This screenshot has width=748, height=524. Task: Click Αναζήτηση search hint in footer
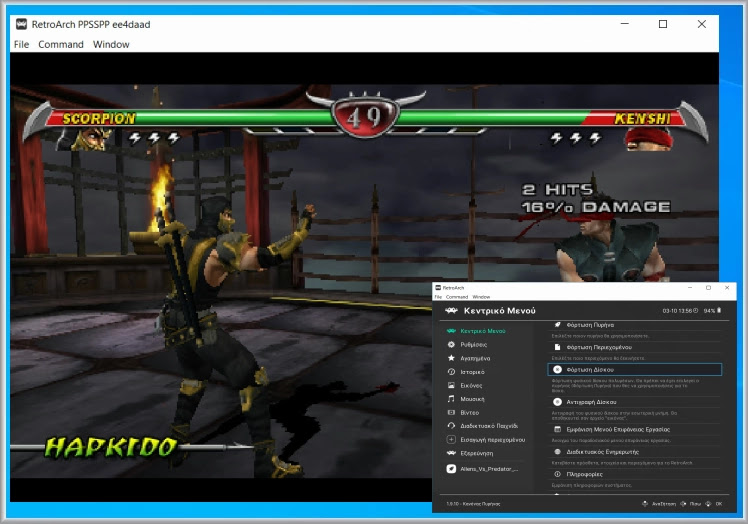pyautogui.click(x=659, y=503)
